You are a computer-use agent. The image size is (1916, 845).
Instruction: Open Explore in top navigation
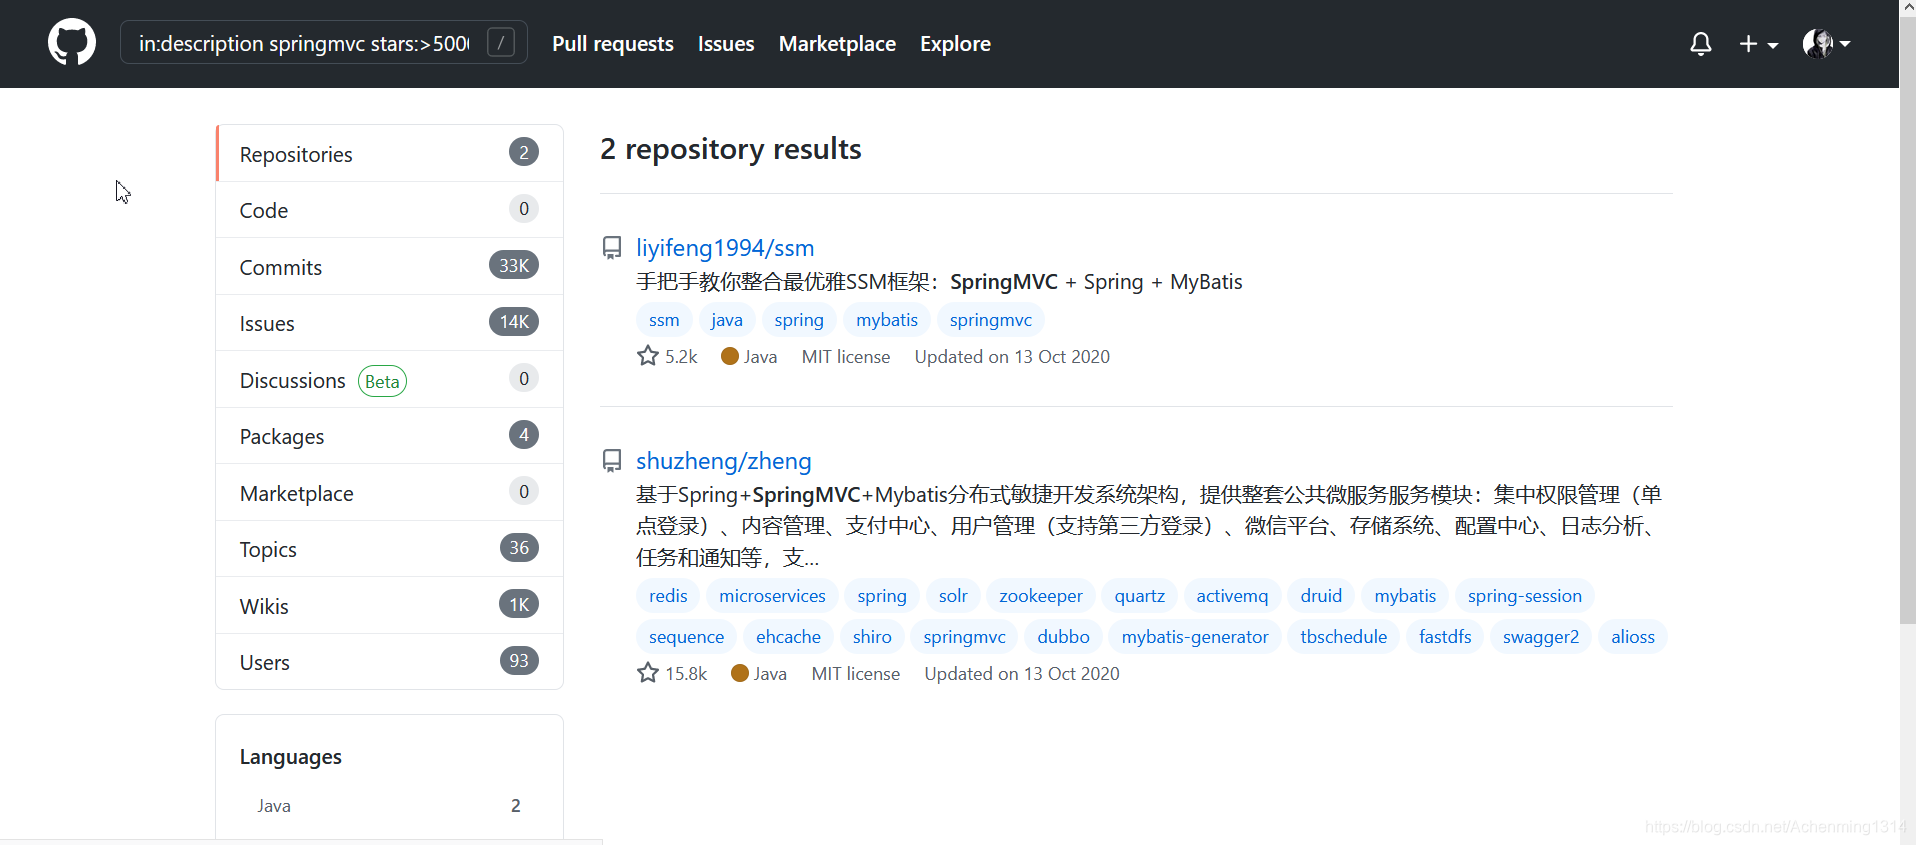(955, 44)
